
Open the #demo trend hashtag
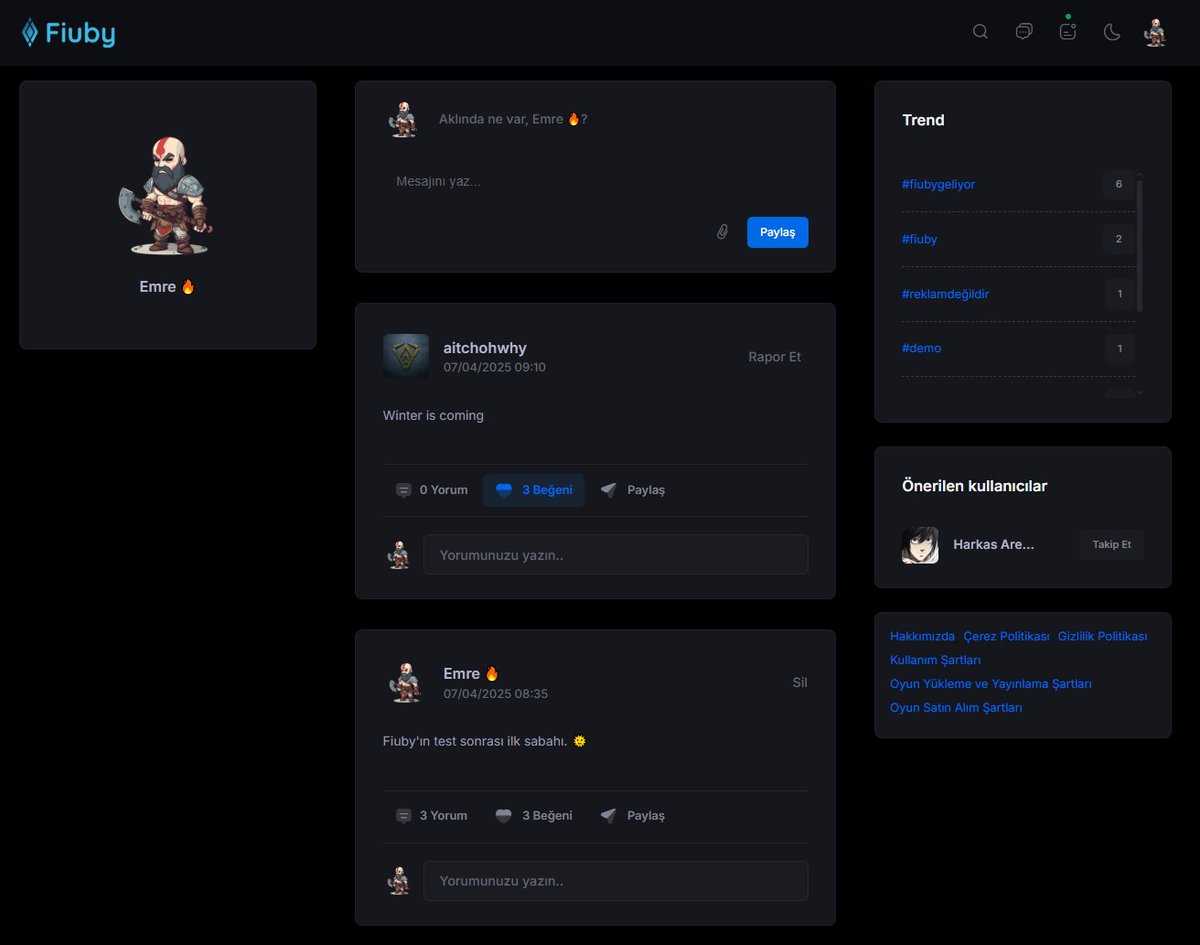(x=921, y=348)
